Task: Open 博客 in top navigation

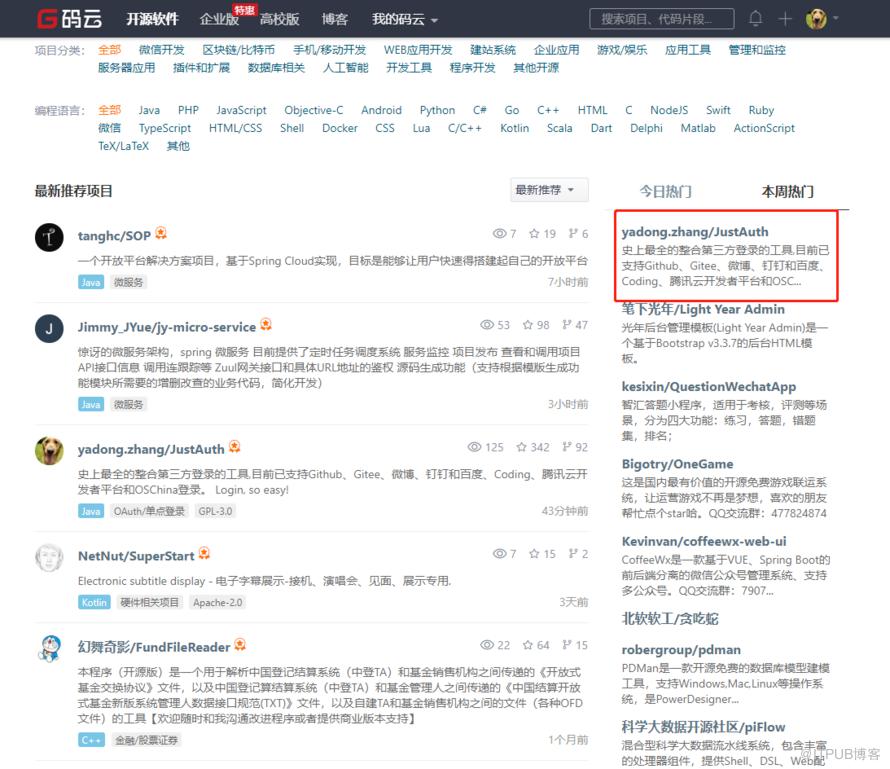Action: point(334,19)
